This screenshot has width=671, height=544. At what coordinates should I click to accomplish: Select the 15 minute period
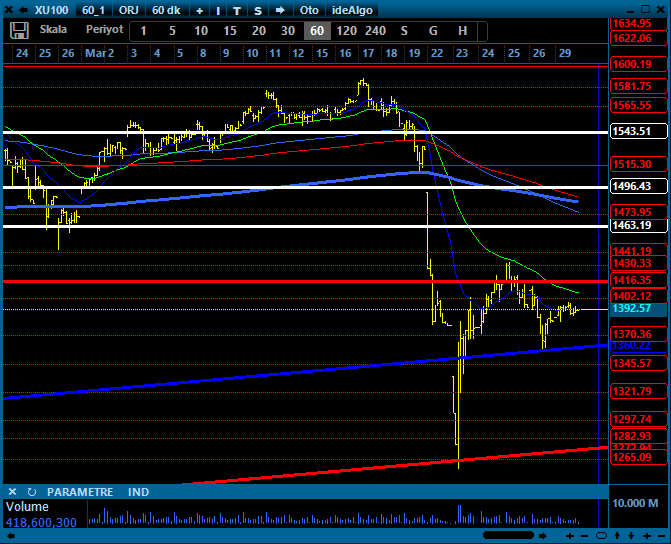[230, 31]
